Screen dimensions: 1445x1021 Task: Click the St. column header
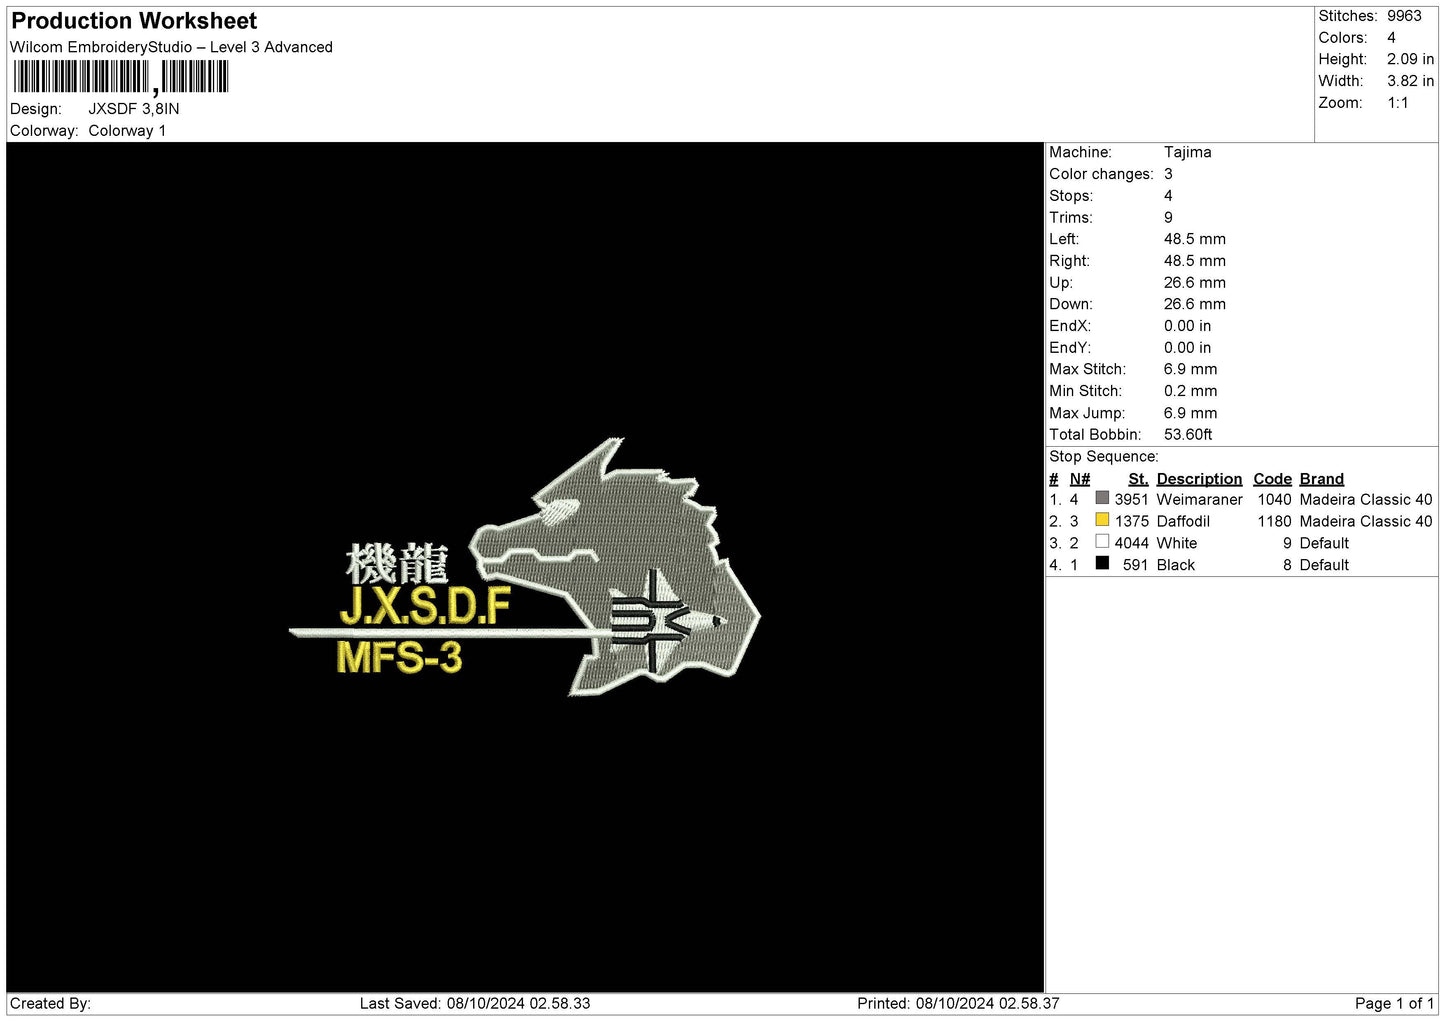tap(1138, 479)
